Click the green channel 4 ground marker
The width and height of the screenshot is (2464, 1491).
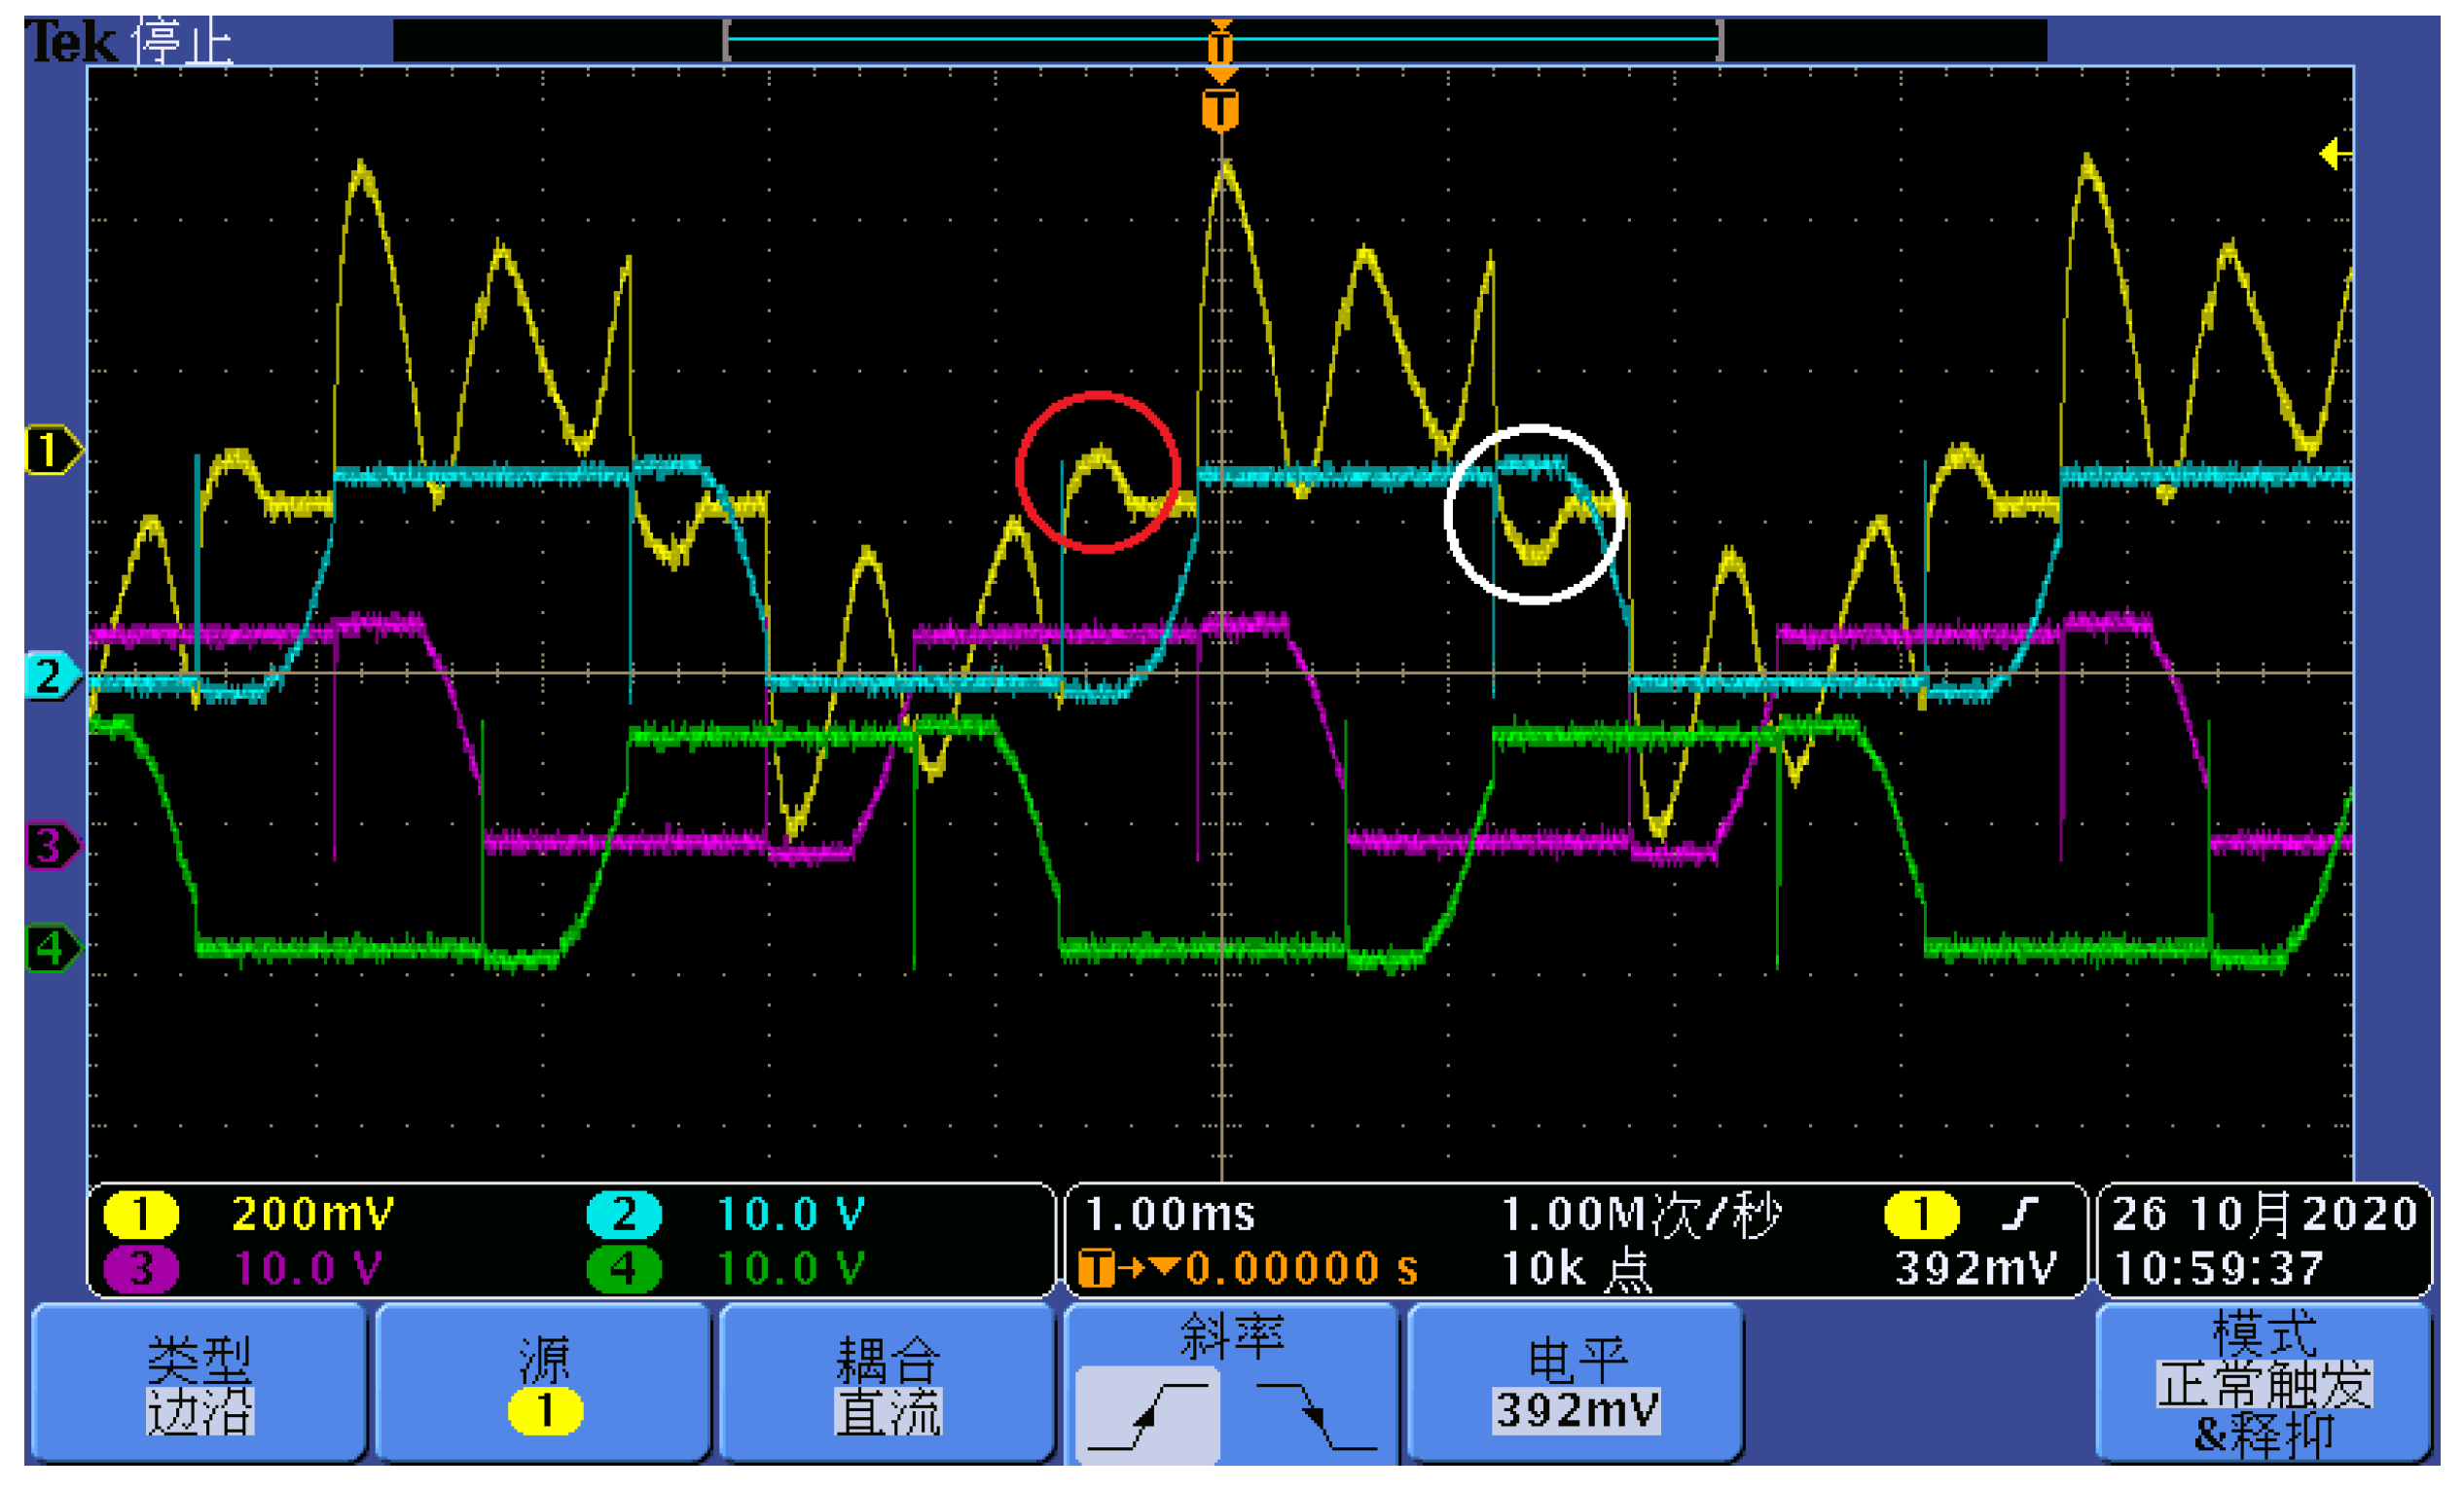pyautogui.click(x=50, y=947)
